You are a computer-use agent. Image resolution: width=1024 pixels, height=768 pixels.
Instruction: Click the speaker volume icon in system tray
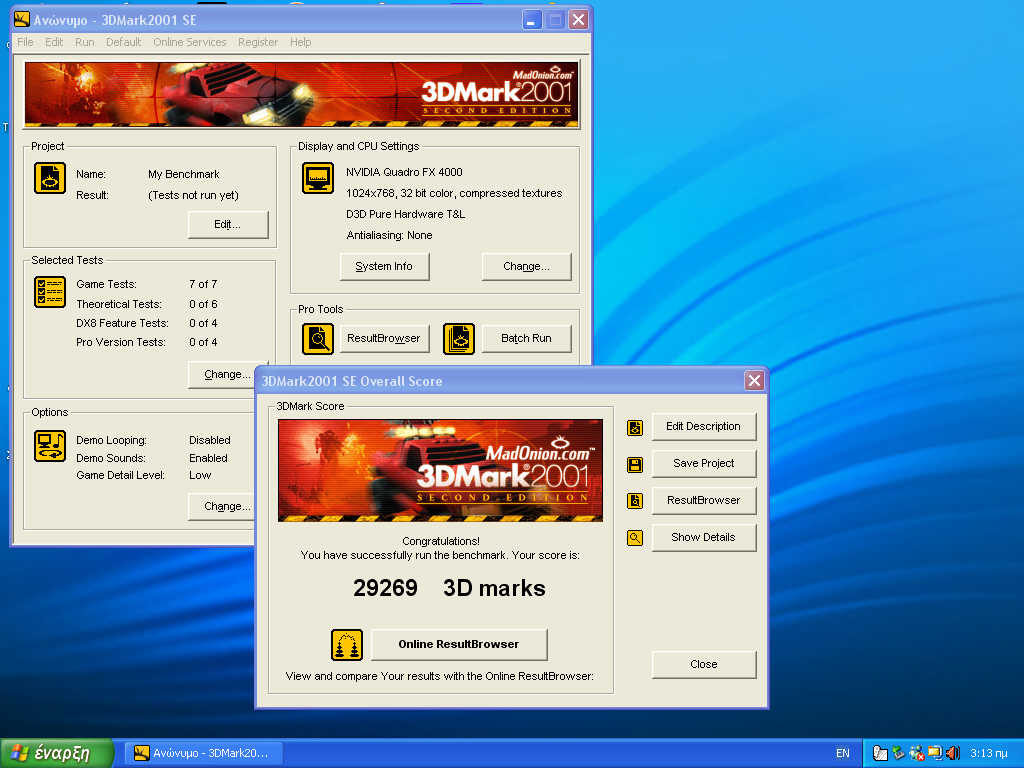(953, 753)
